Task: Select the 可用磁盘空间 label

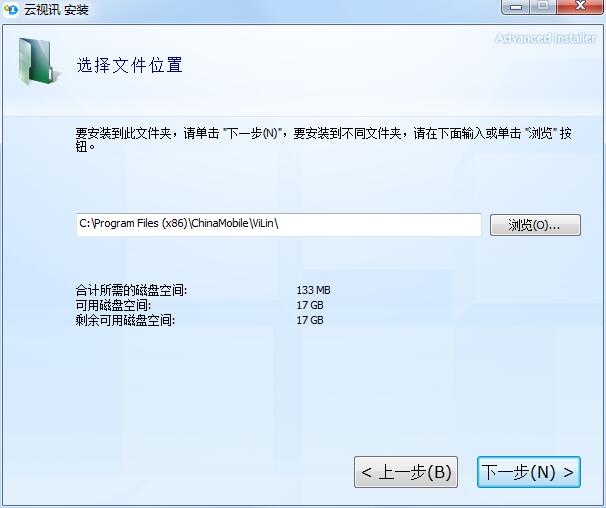Action: tap(113, 304)
